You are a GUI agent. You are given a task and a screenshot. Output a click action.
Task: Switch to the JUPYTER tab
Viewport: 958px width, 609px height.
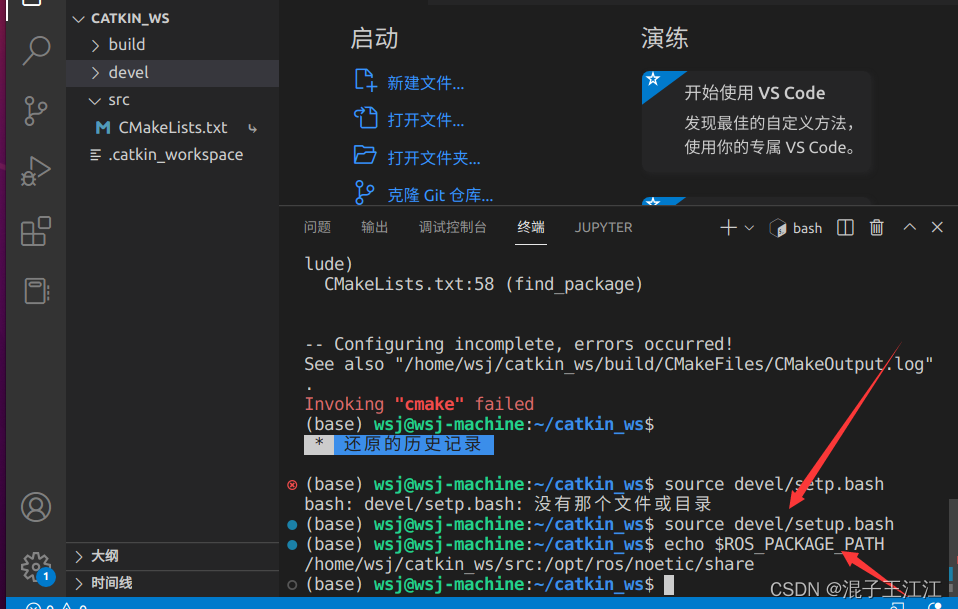603,227
